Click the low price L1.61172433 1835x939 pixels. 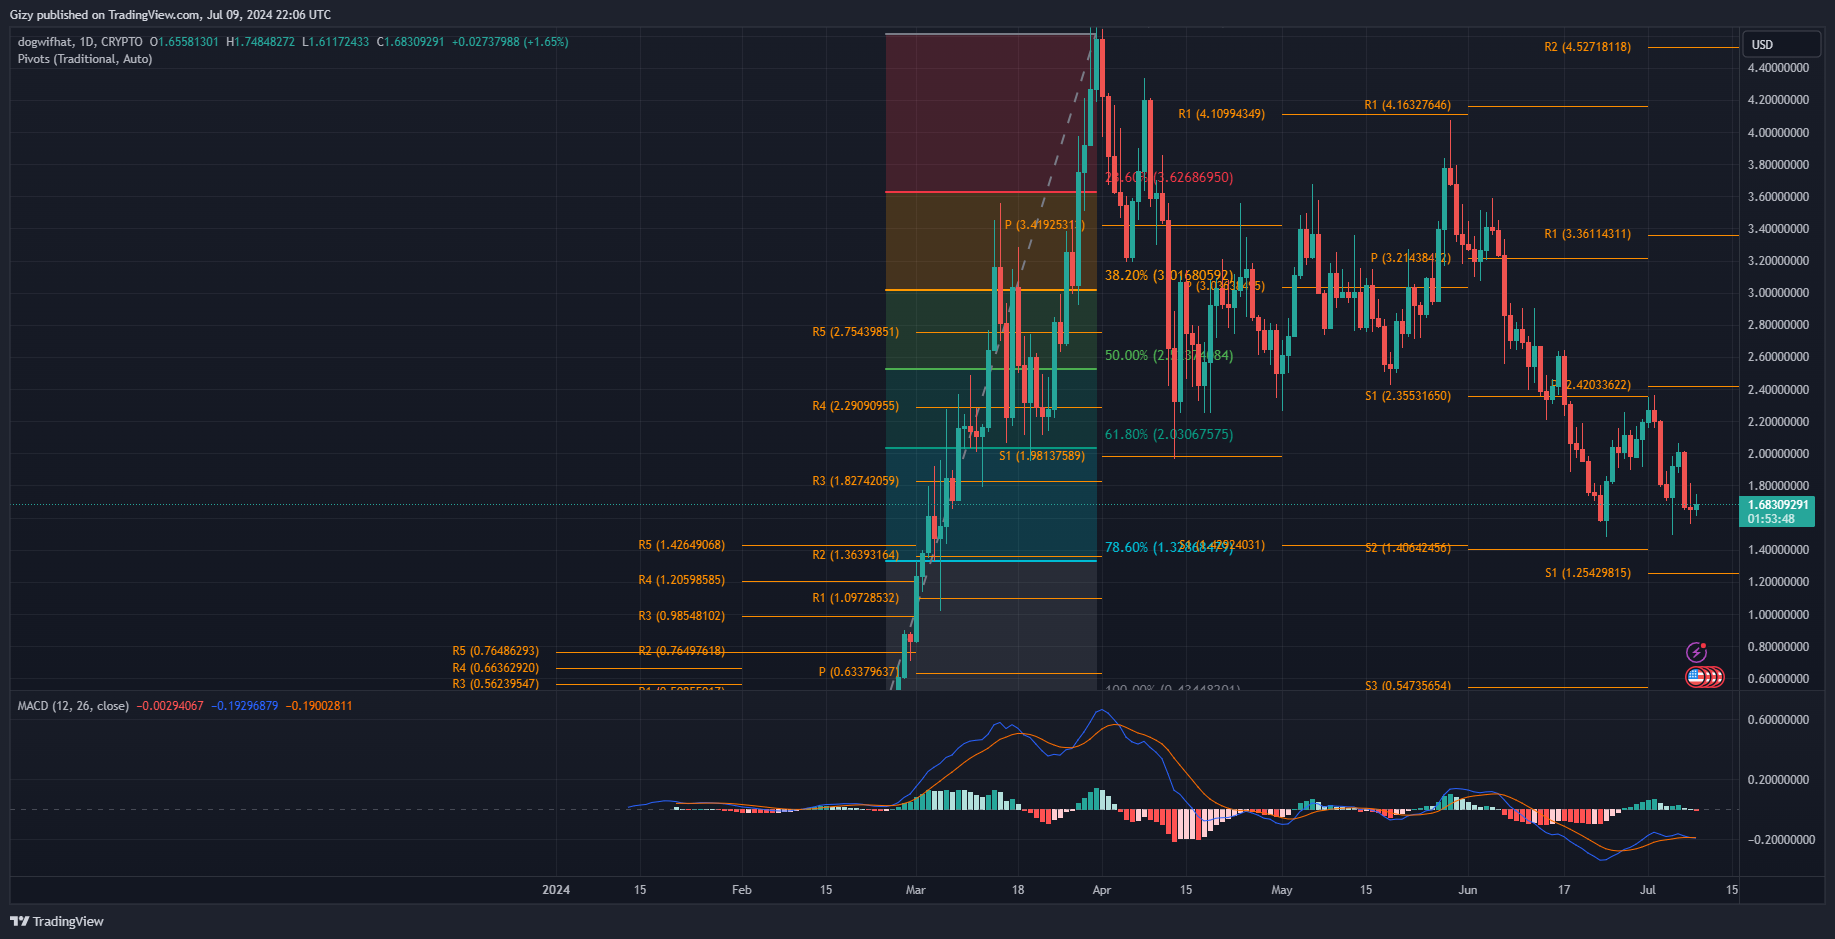click(x=336, y=42)
